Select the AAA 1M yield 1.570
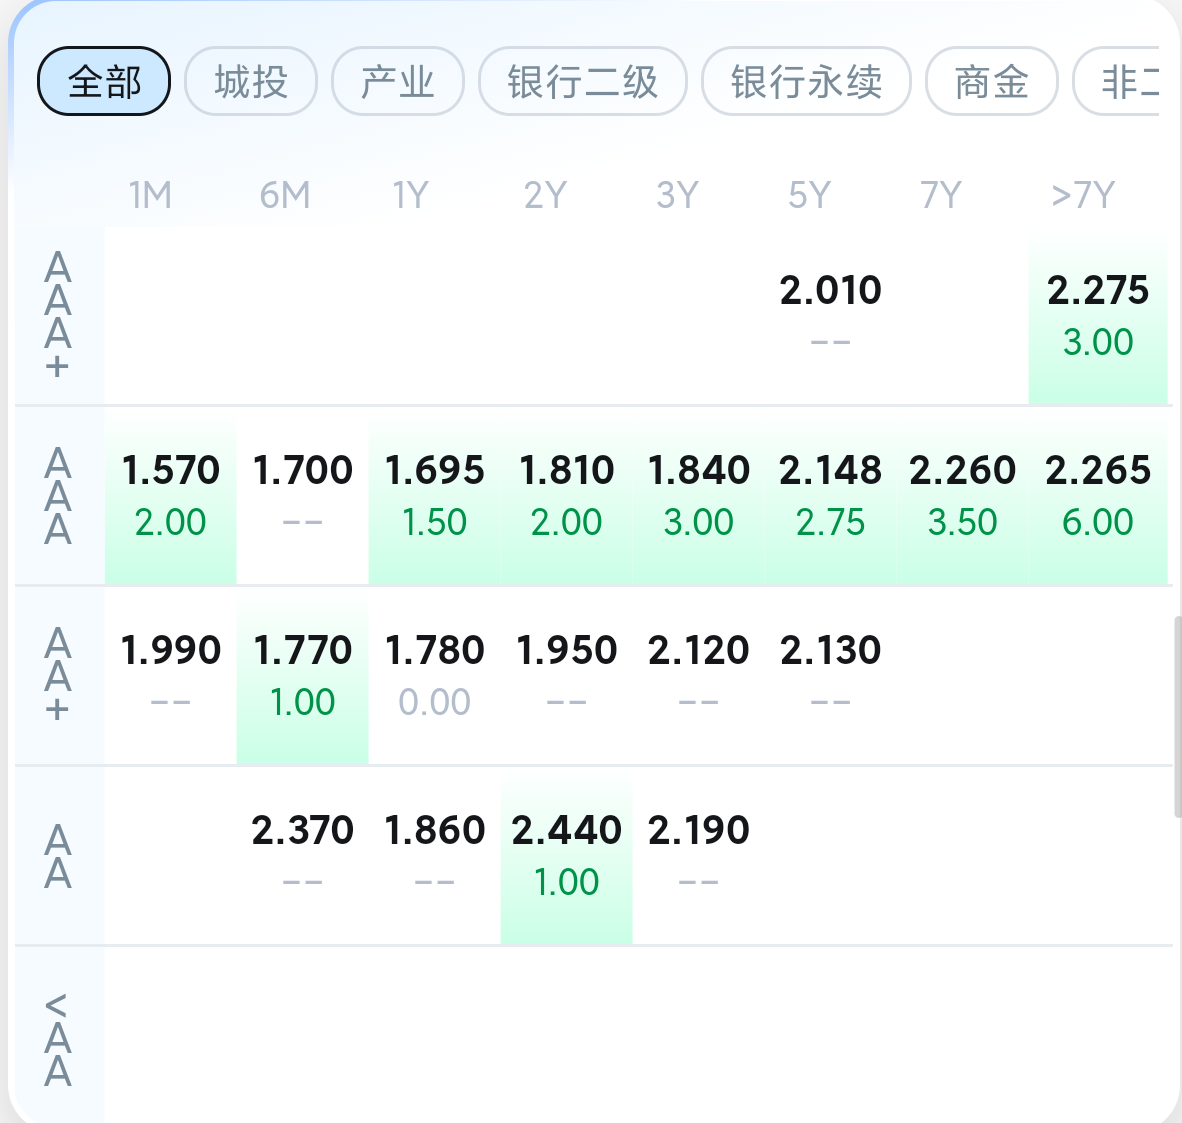The width and height of the screenshot is (1182, 1123). point(170,495)
